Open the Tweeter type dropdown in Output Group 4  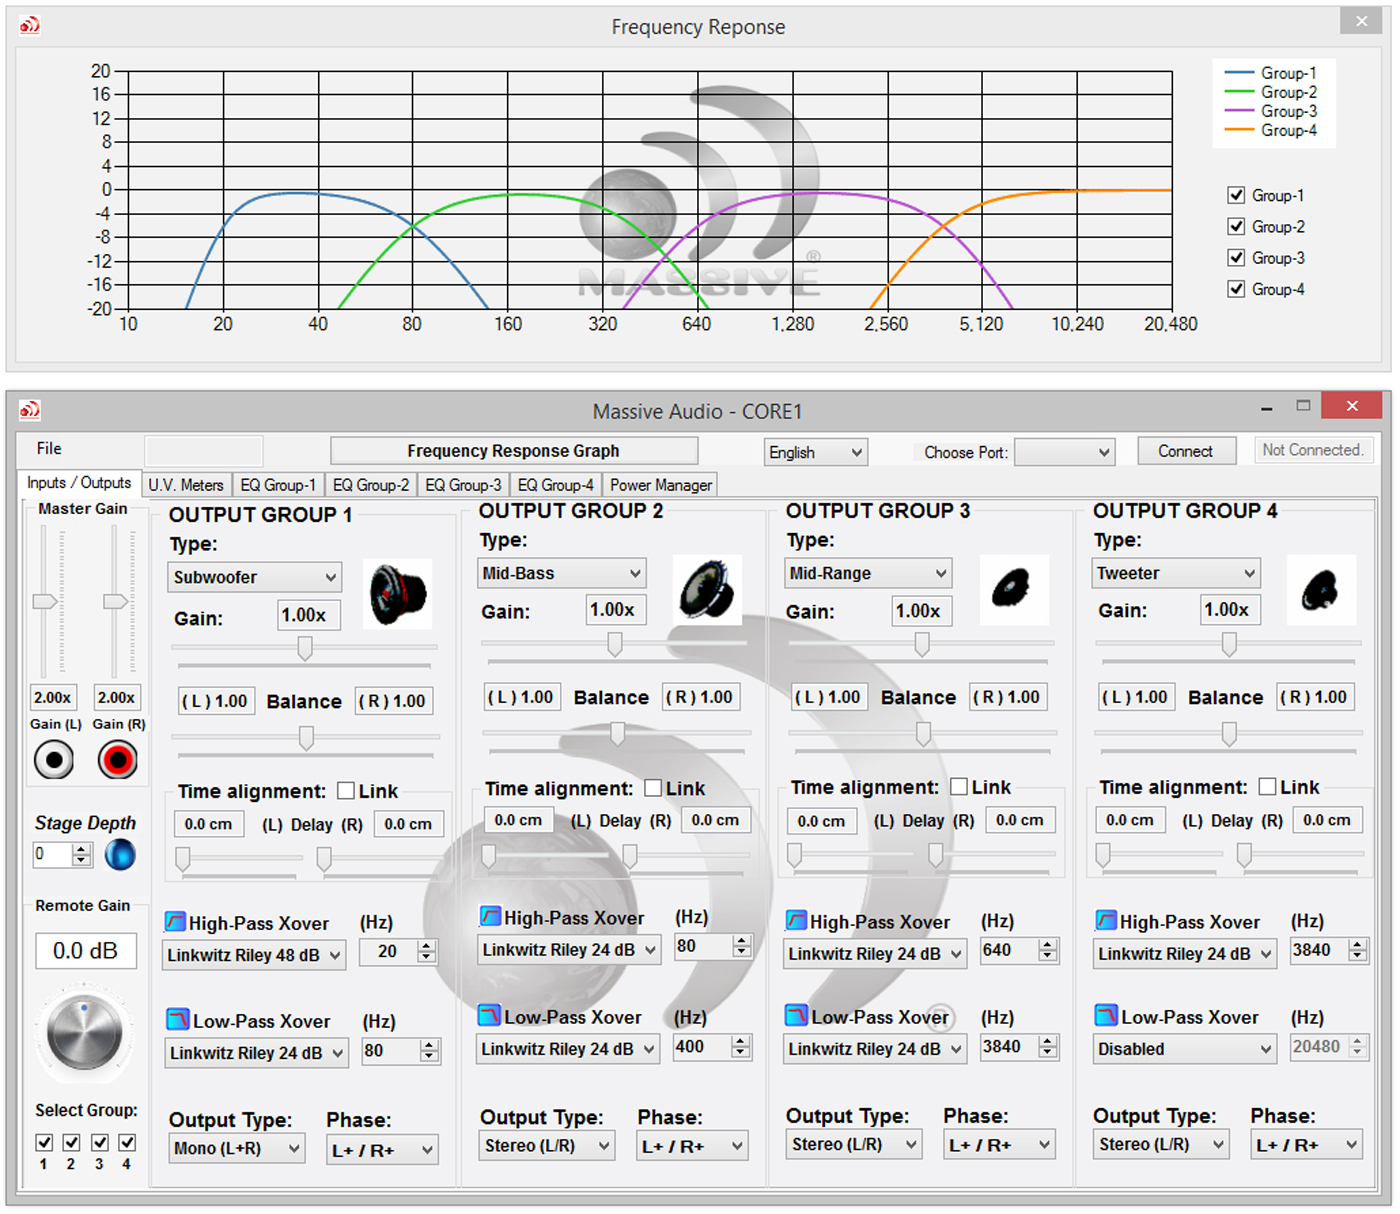pyautogui.click(x=1175, y=573)
